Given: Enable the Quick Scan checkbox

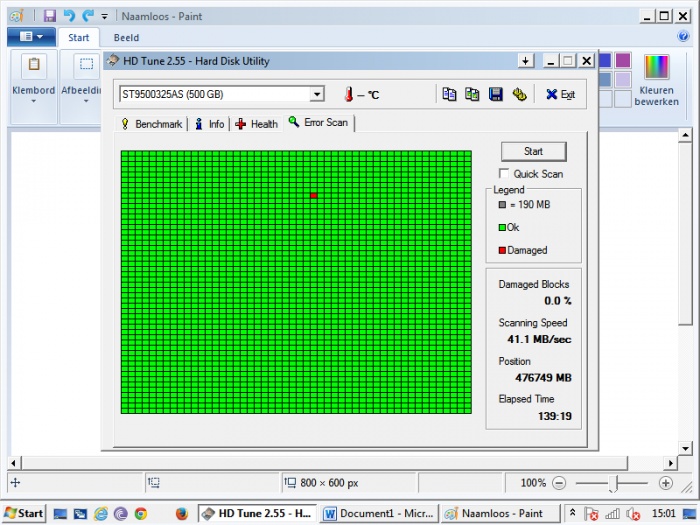Looking at the screenshot, I should click(504, 173).
